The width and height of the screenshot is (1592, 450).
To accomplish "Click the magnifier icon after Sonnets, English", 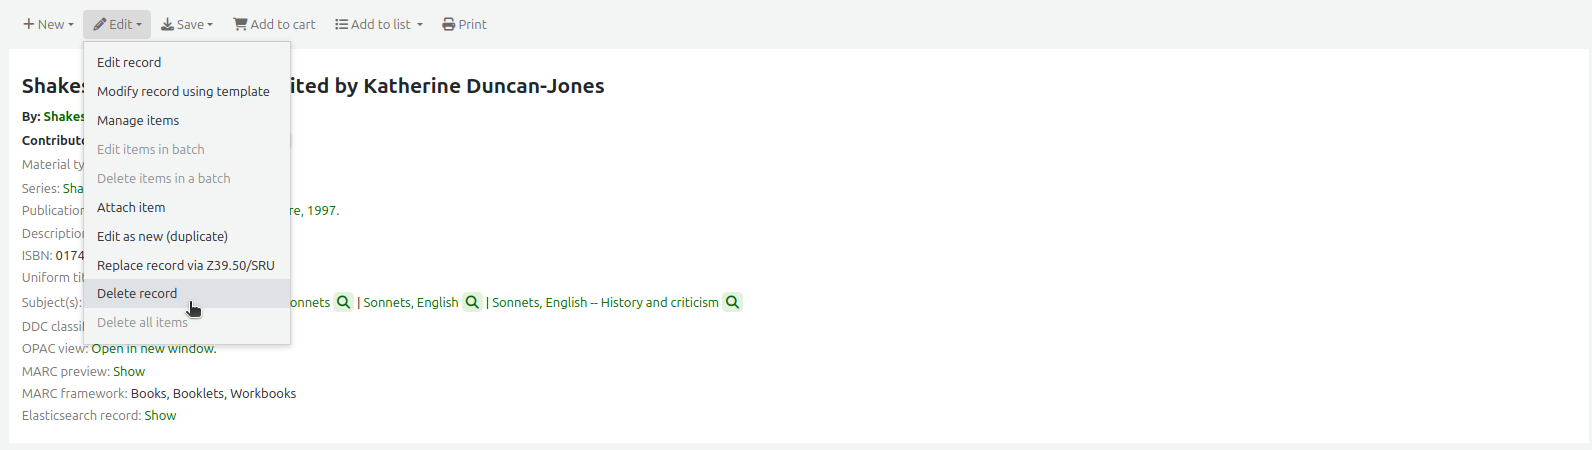I will pyautogui.click(x=472, y=302).
